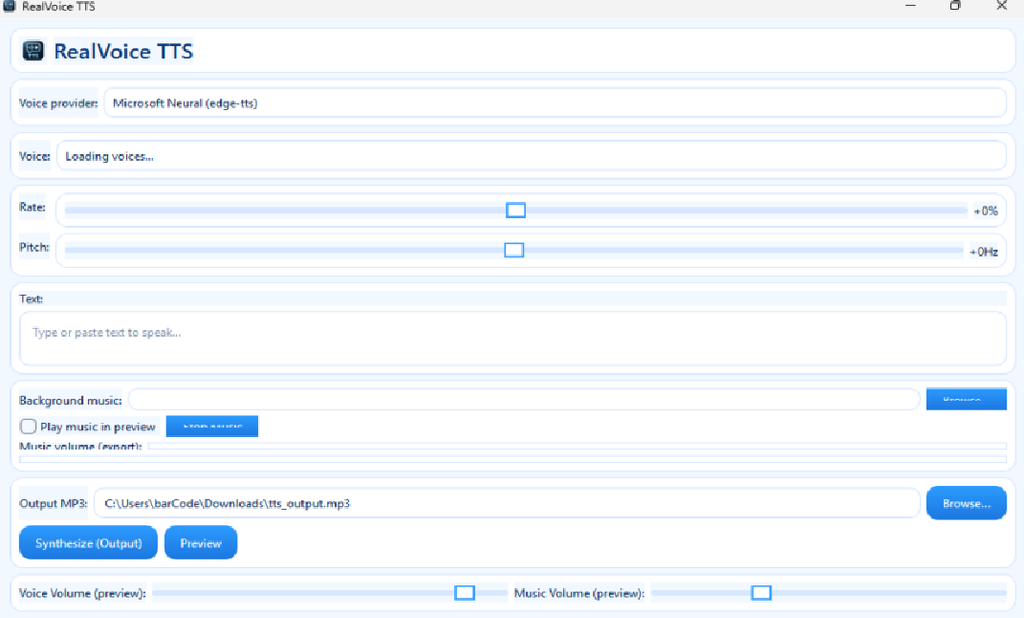The width and height of the screenshot is (1024, 618).
Task: Click the Synthesize (Output) button
Action: coord(88,542)
